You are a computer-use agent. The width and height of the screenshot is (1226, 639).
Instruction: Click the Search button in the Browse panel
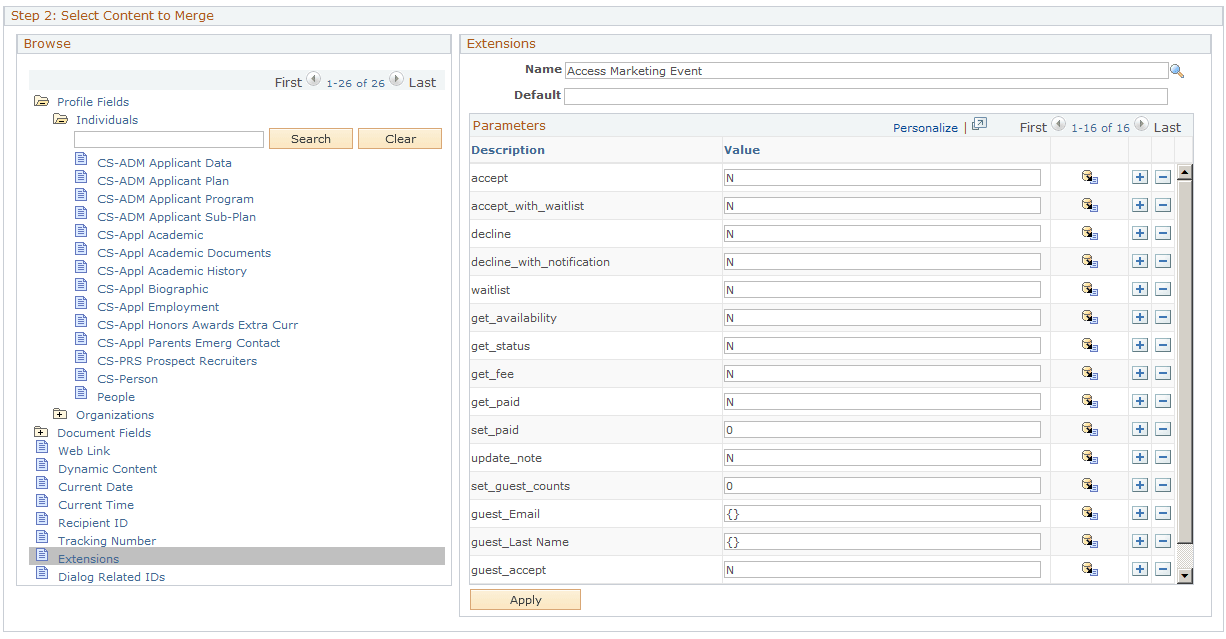click(x=310, y=138)
